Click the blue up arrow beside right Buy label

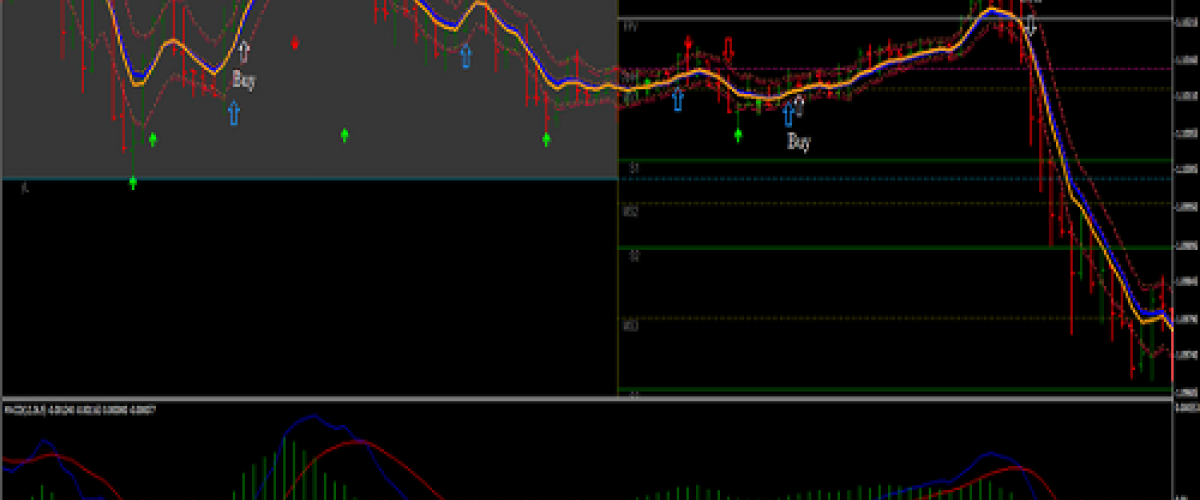coord(788,113)
